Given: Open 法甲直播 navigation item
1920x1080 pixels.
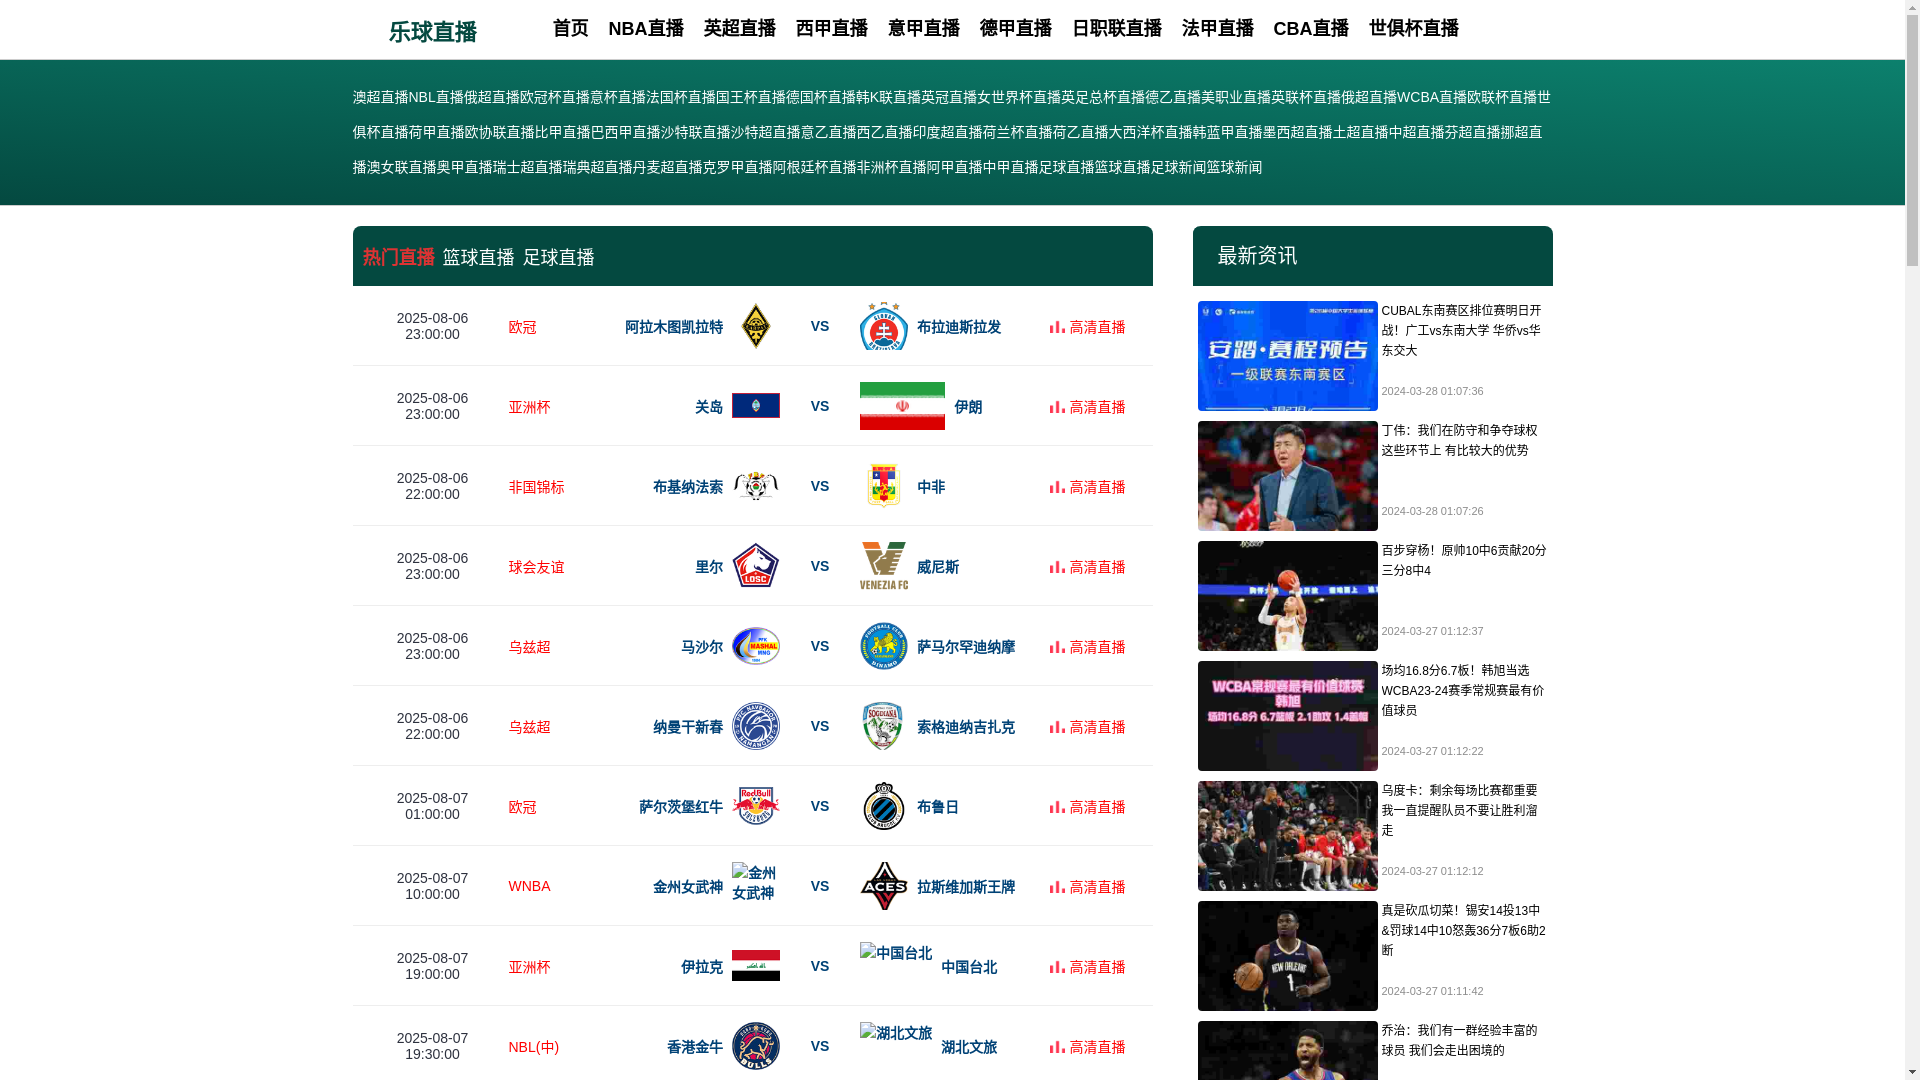Looking at the screenshot, I should (x=1217, y=28).
